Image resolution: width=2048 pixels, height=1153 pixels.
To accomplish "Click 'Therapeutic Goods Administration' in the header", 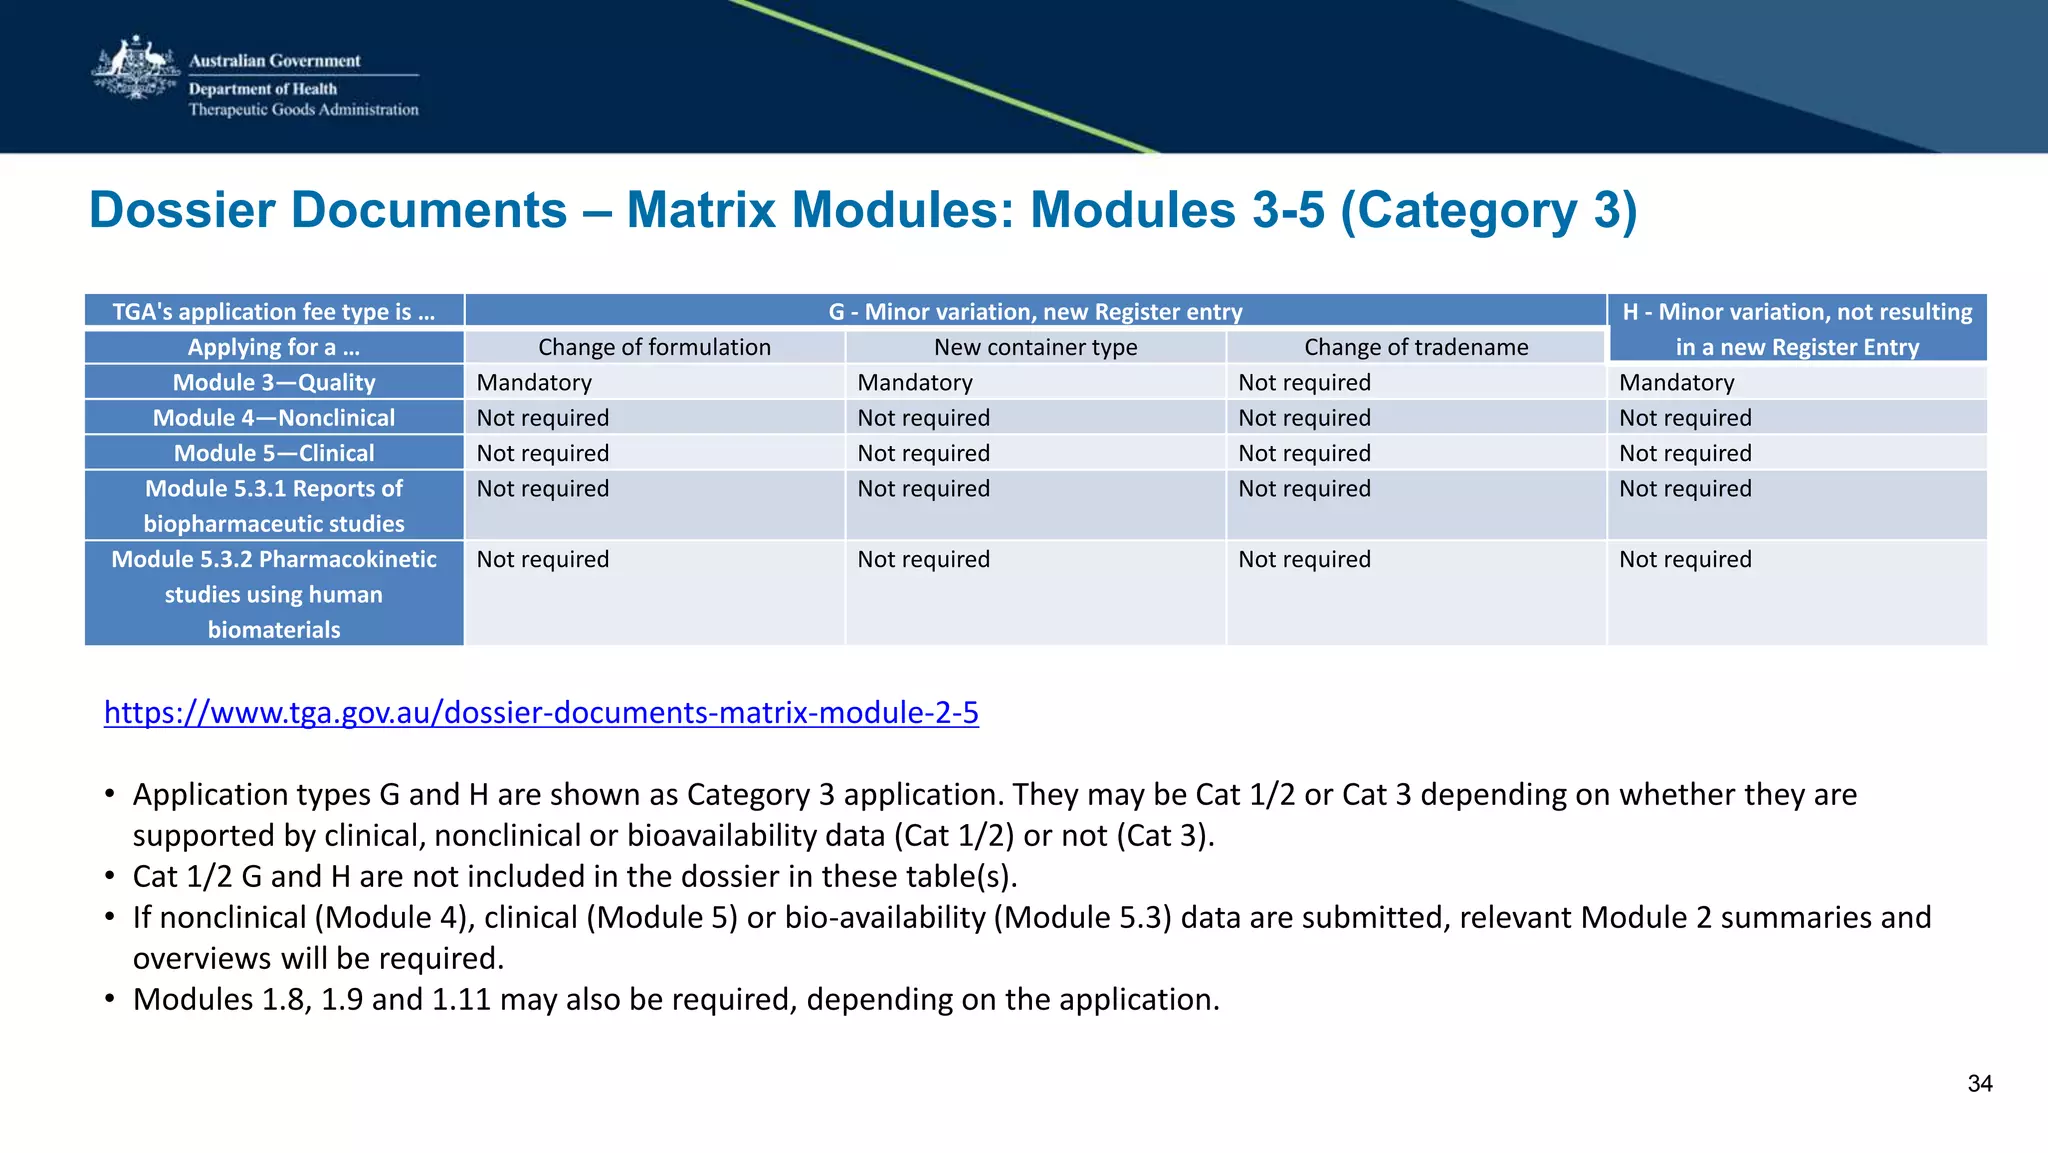I will pyautogui.click(x=304, y=109).
